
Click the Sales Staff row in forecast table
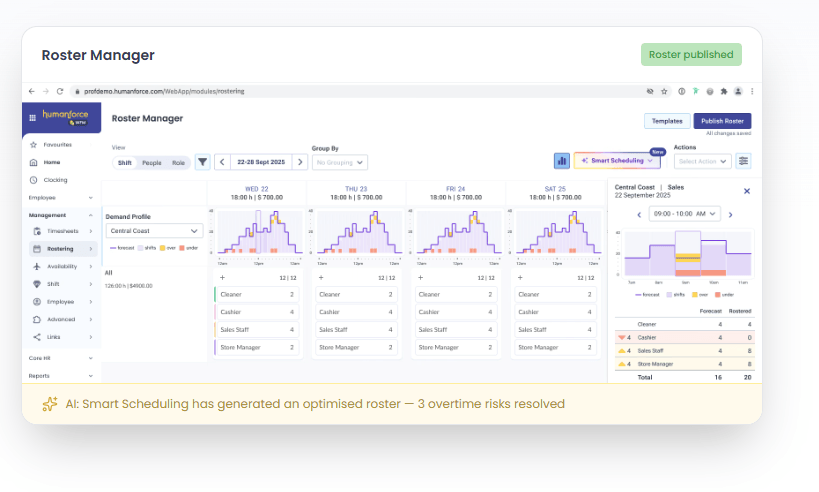(684, 351)
